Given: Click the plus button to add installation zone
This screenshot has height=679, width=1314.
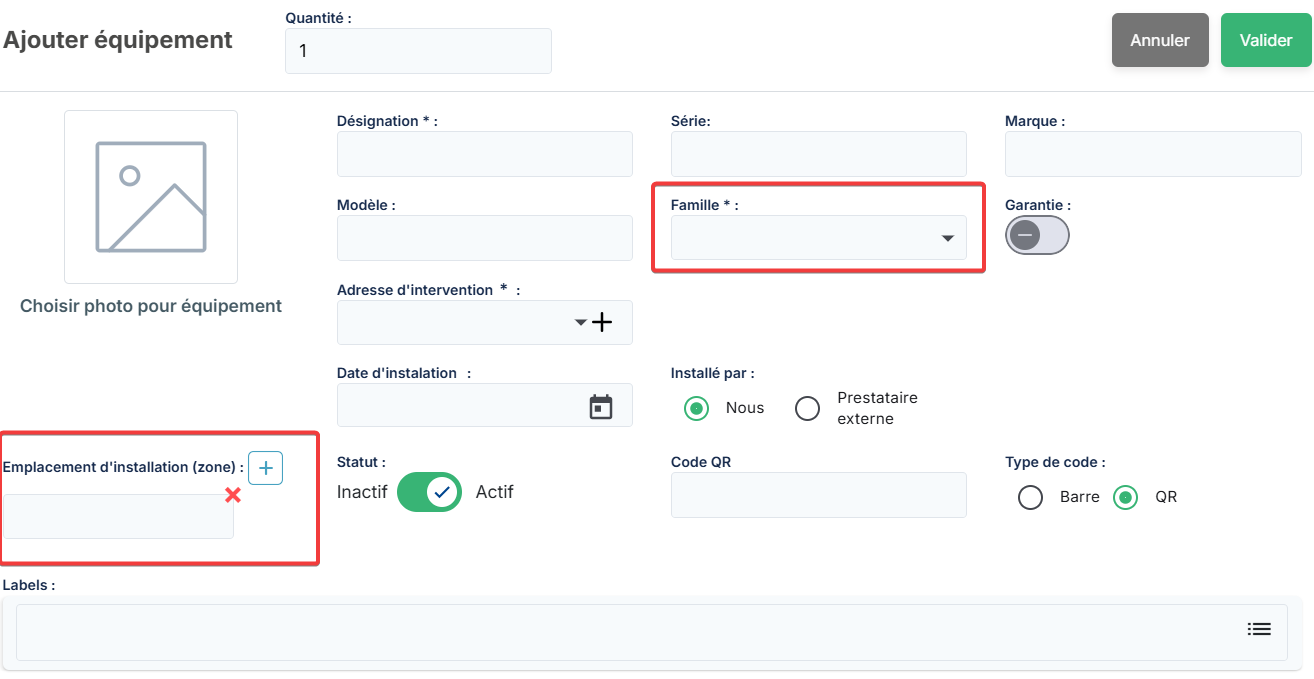Looking at the screenshot, I should 265,468.
